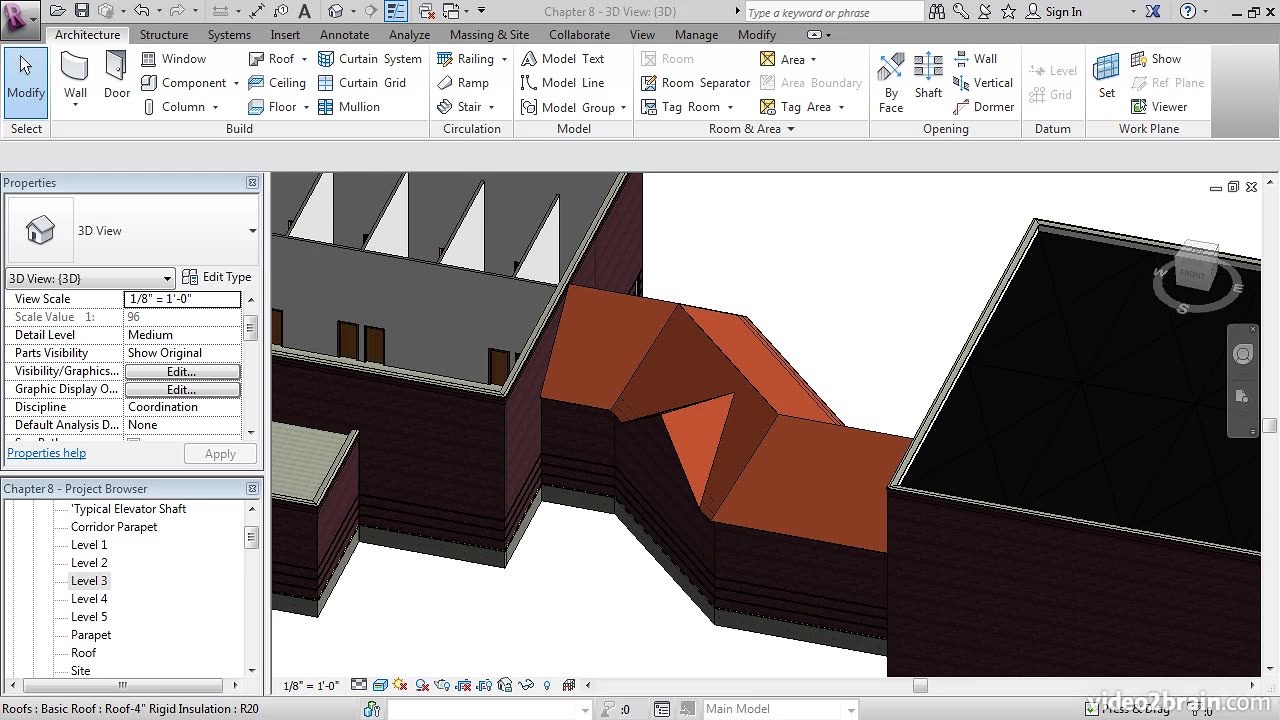Click the Window tool

coord(173,59)
